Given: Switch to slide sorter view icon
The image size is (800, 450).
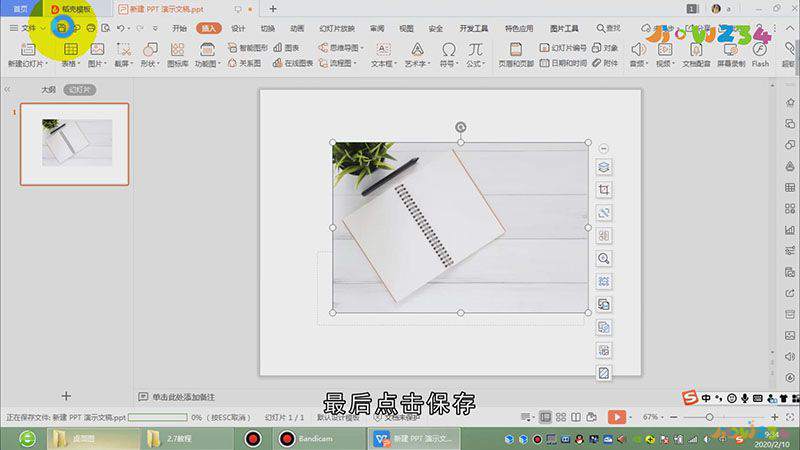Looking at the screenshot, I should coord(561,417).
